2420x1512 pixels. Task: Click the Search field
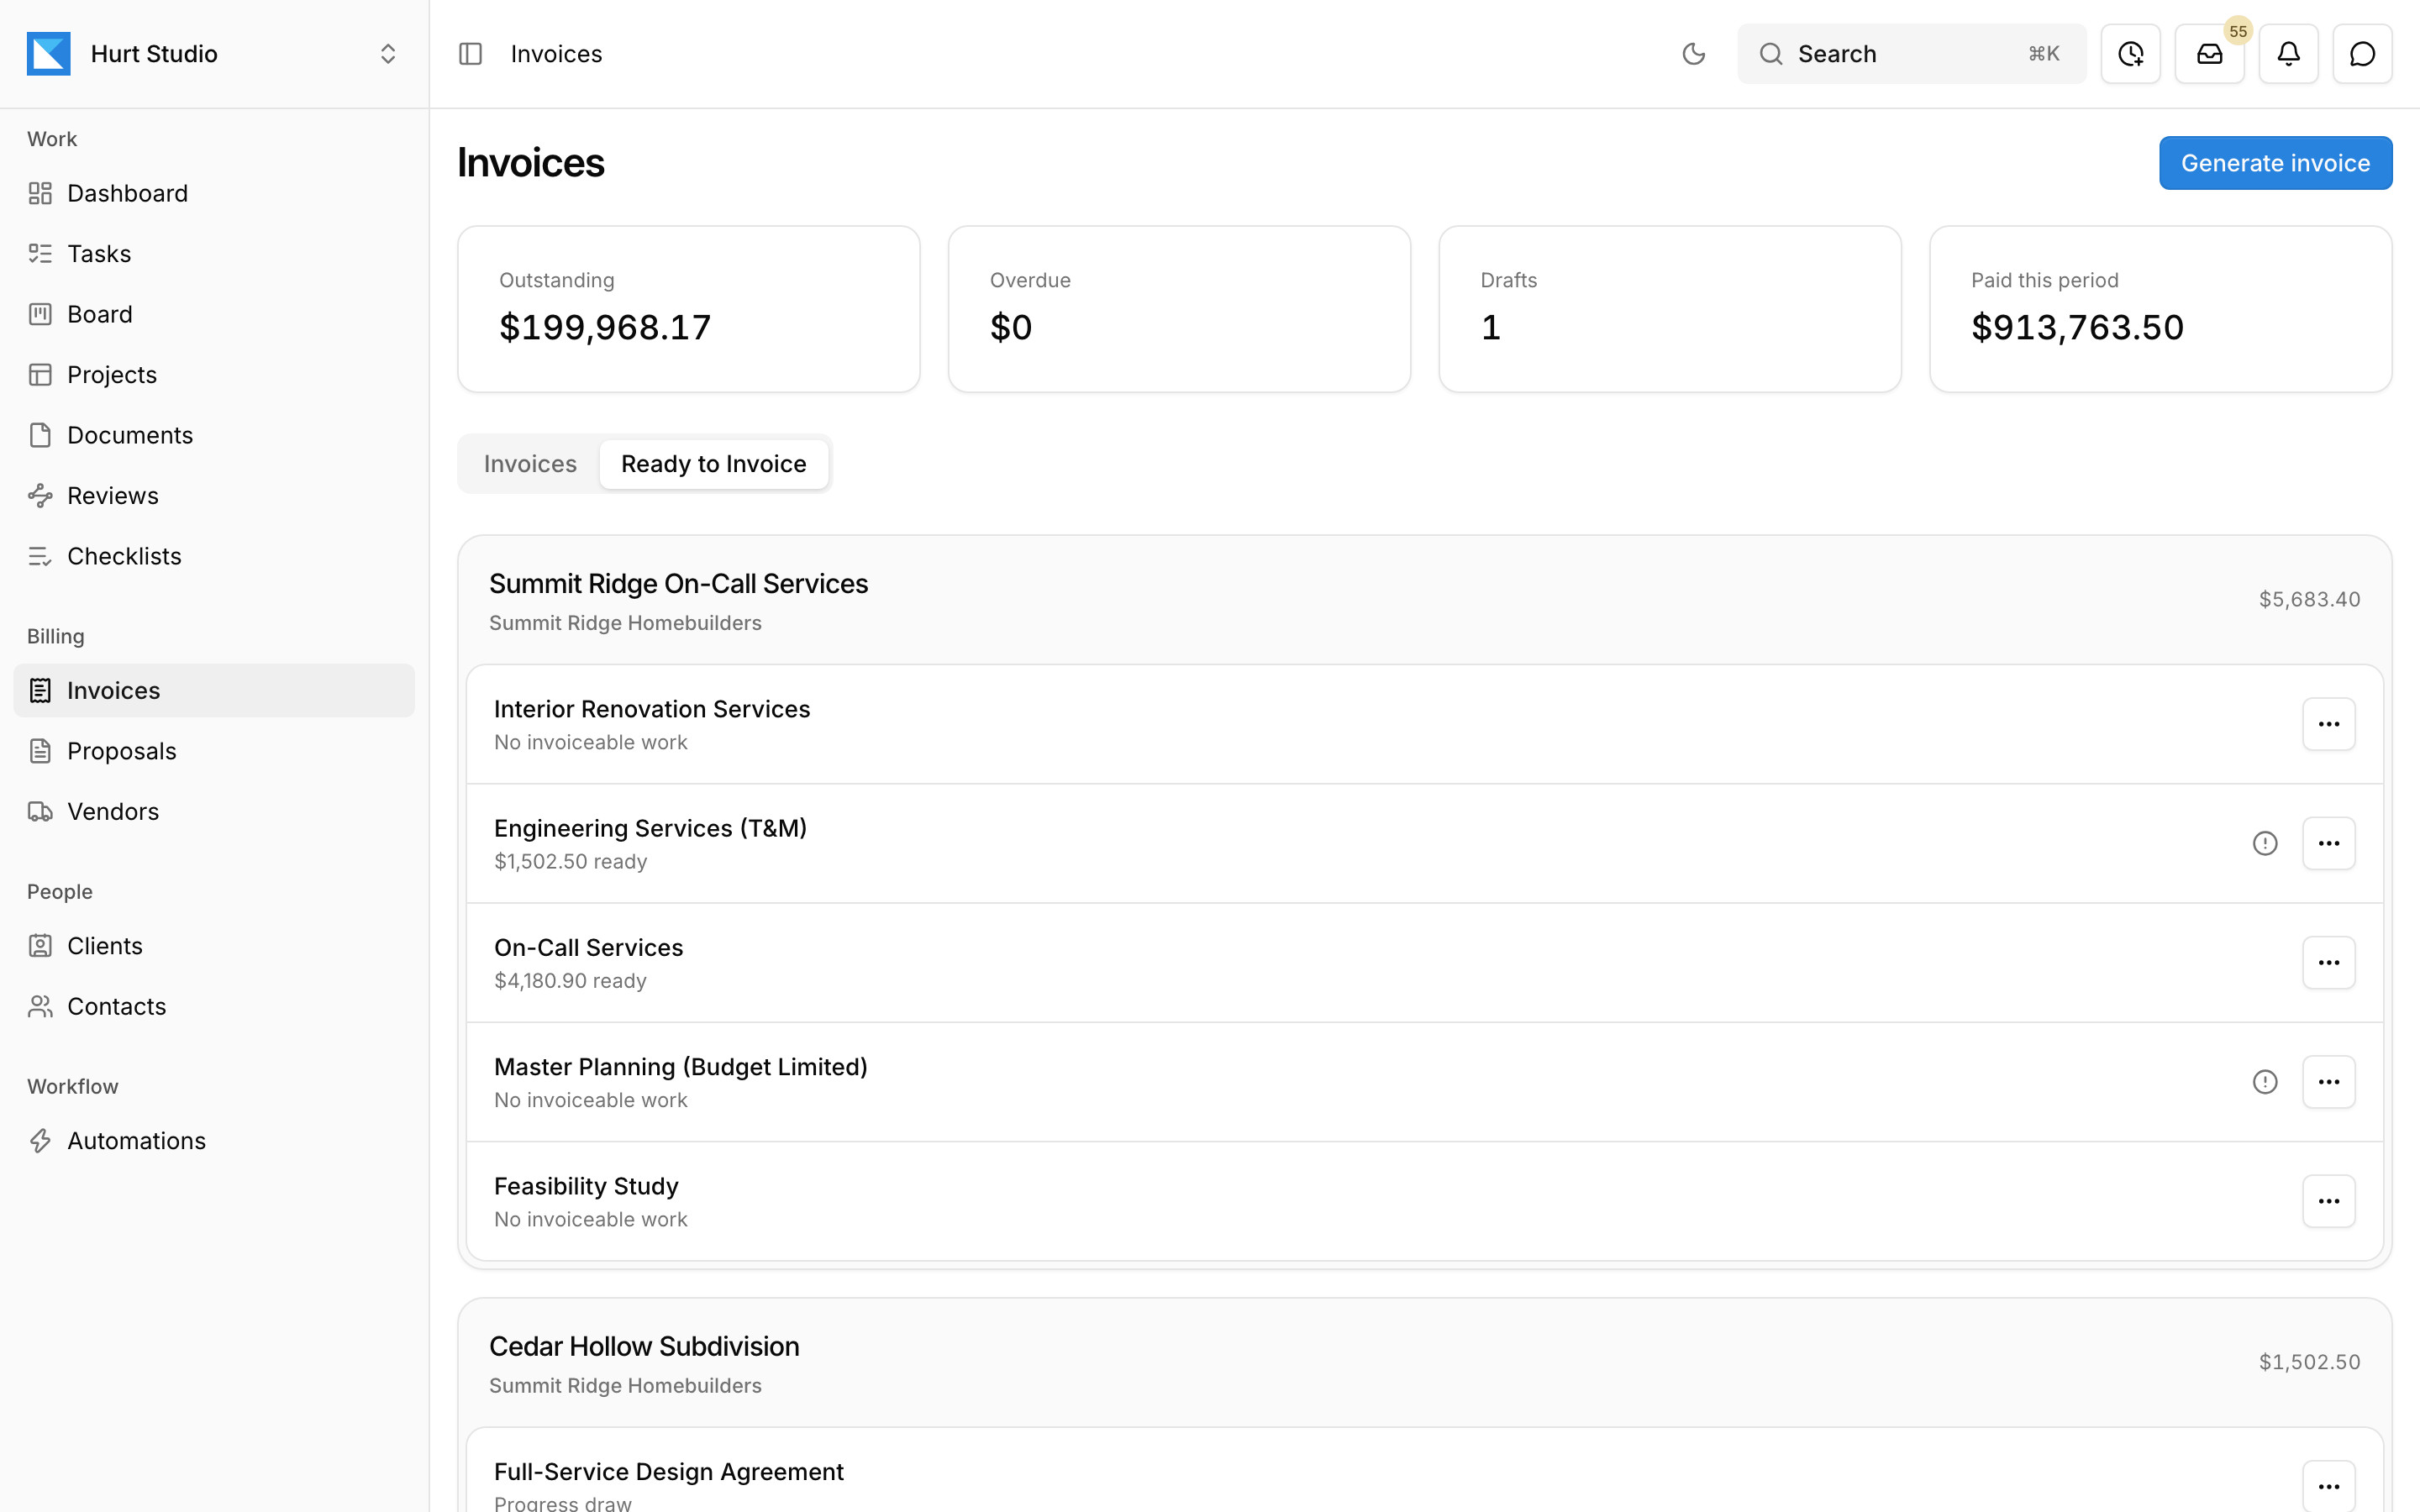(x=1911, y=54)
